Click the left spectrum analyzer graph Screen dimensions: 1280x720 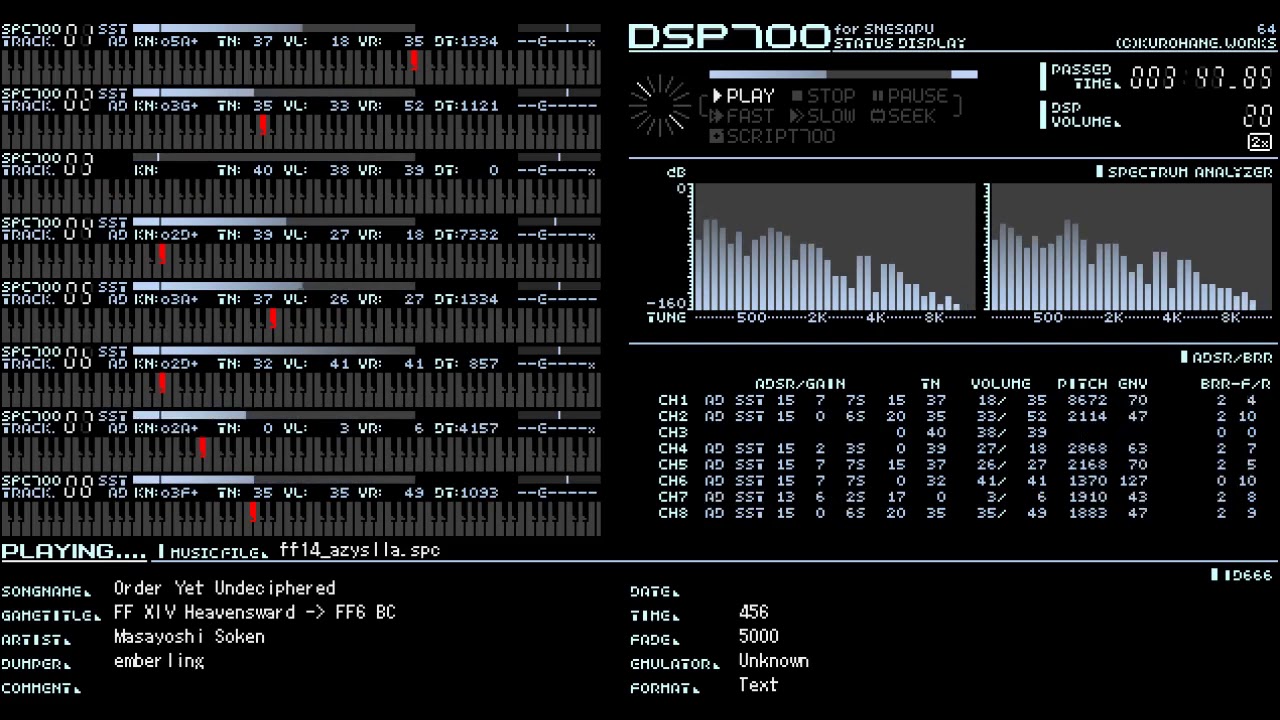832,247
